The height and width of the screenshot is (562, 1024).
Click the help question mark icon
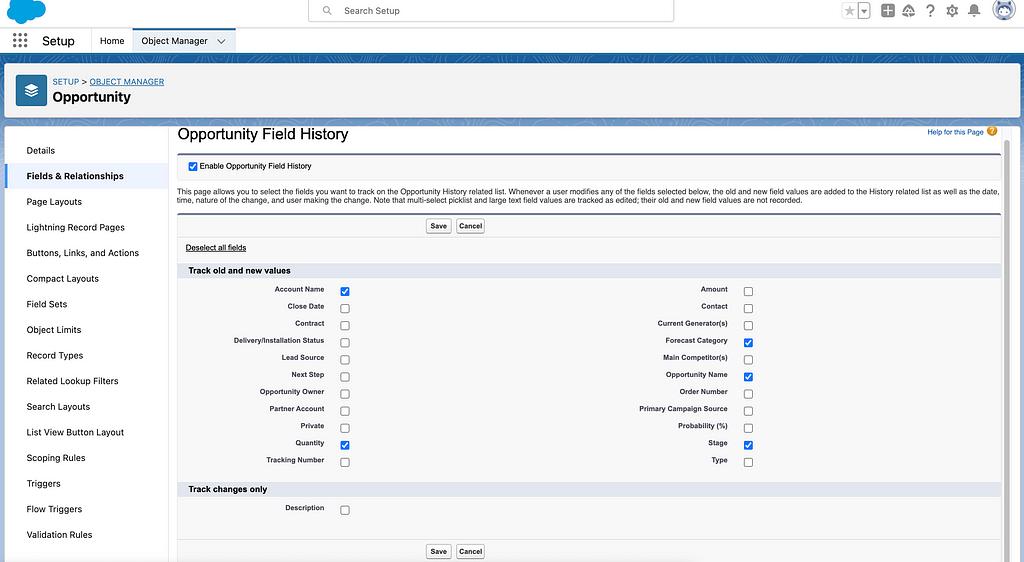pyautogui.click(x=930, y=11)
